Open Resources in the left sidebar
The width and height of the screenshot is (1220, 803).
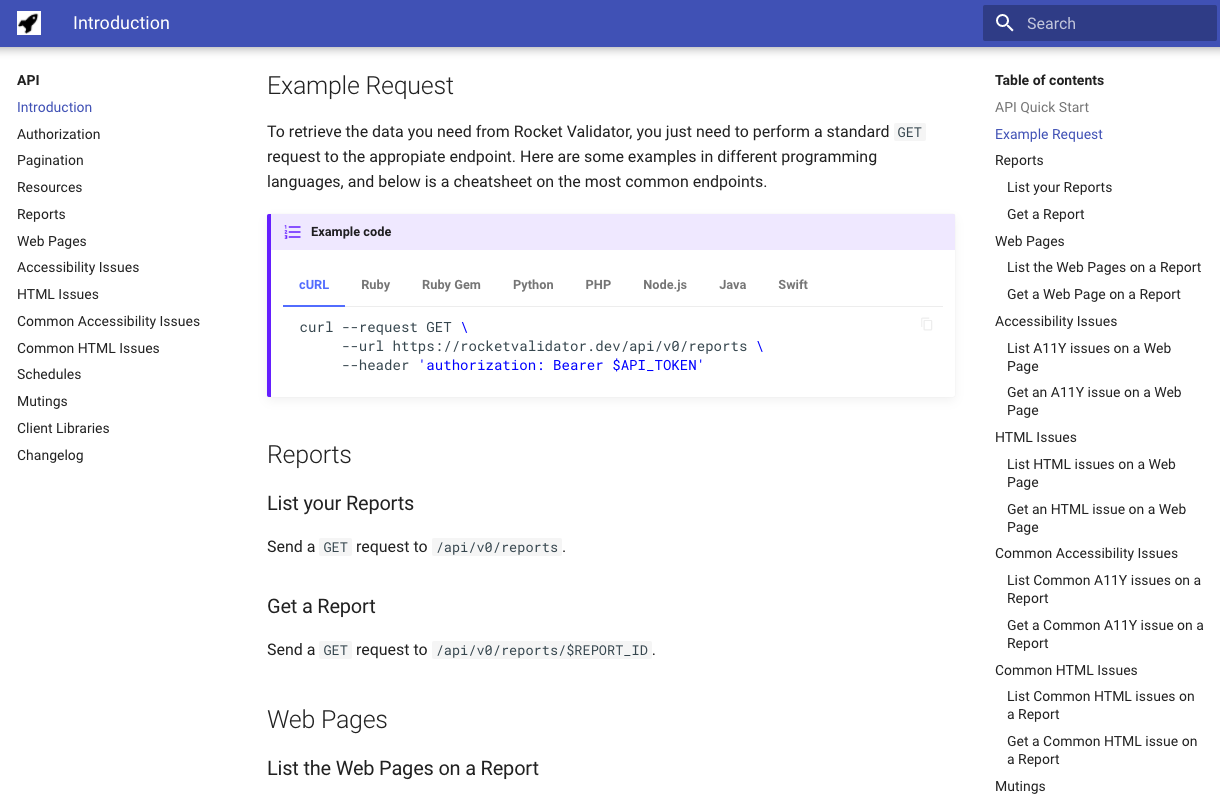coord(49,187)
